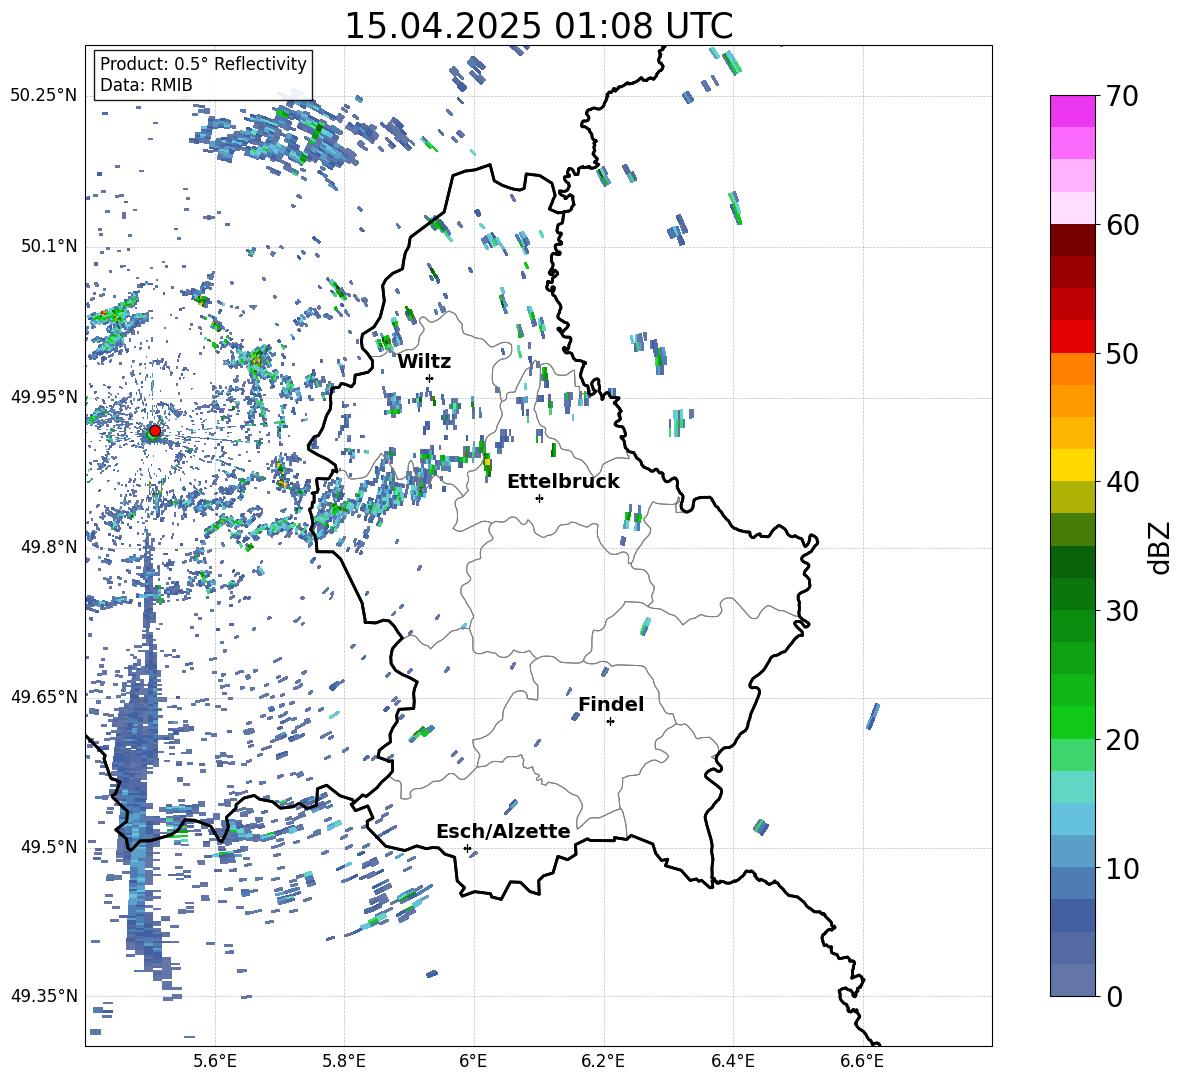Click the timestamp title 15.04.2025 01:08 UTC
The height and width of the screenshot is (1081, 1184).
(538, 26)
